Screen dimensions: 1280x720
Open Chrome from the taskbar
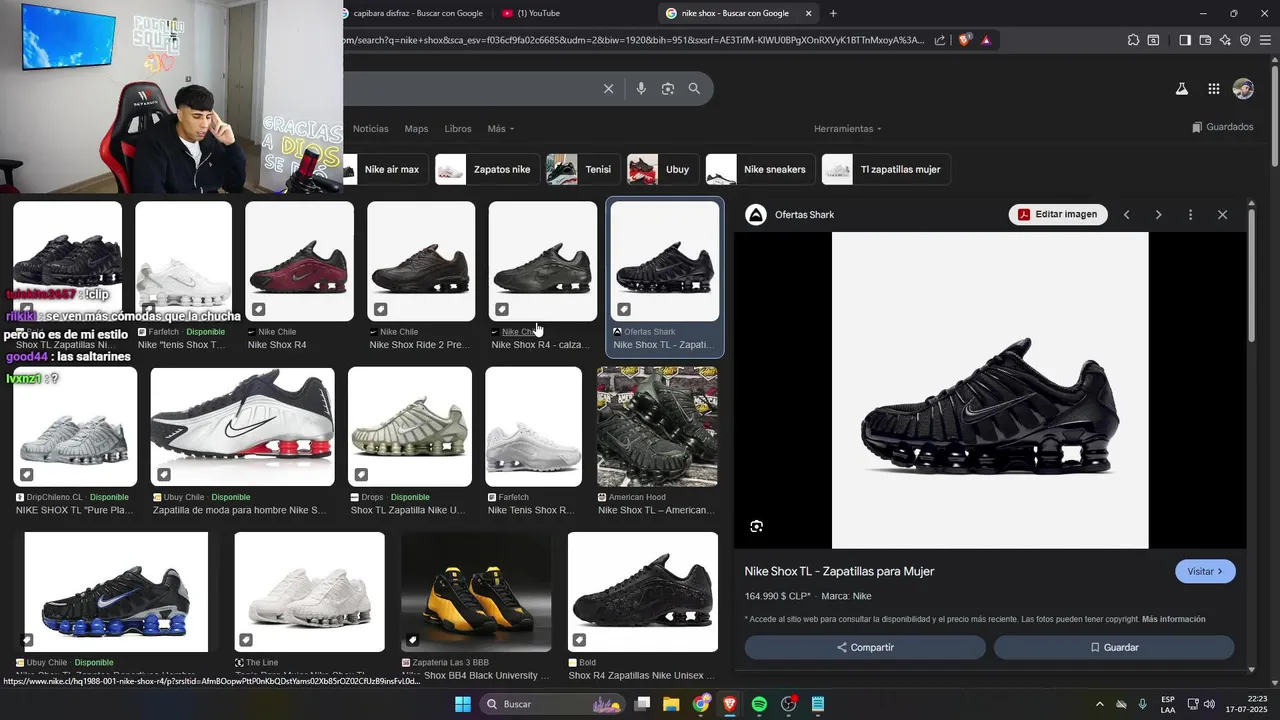701,704
